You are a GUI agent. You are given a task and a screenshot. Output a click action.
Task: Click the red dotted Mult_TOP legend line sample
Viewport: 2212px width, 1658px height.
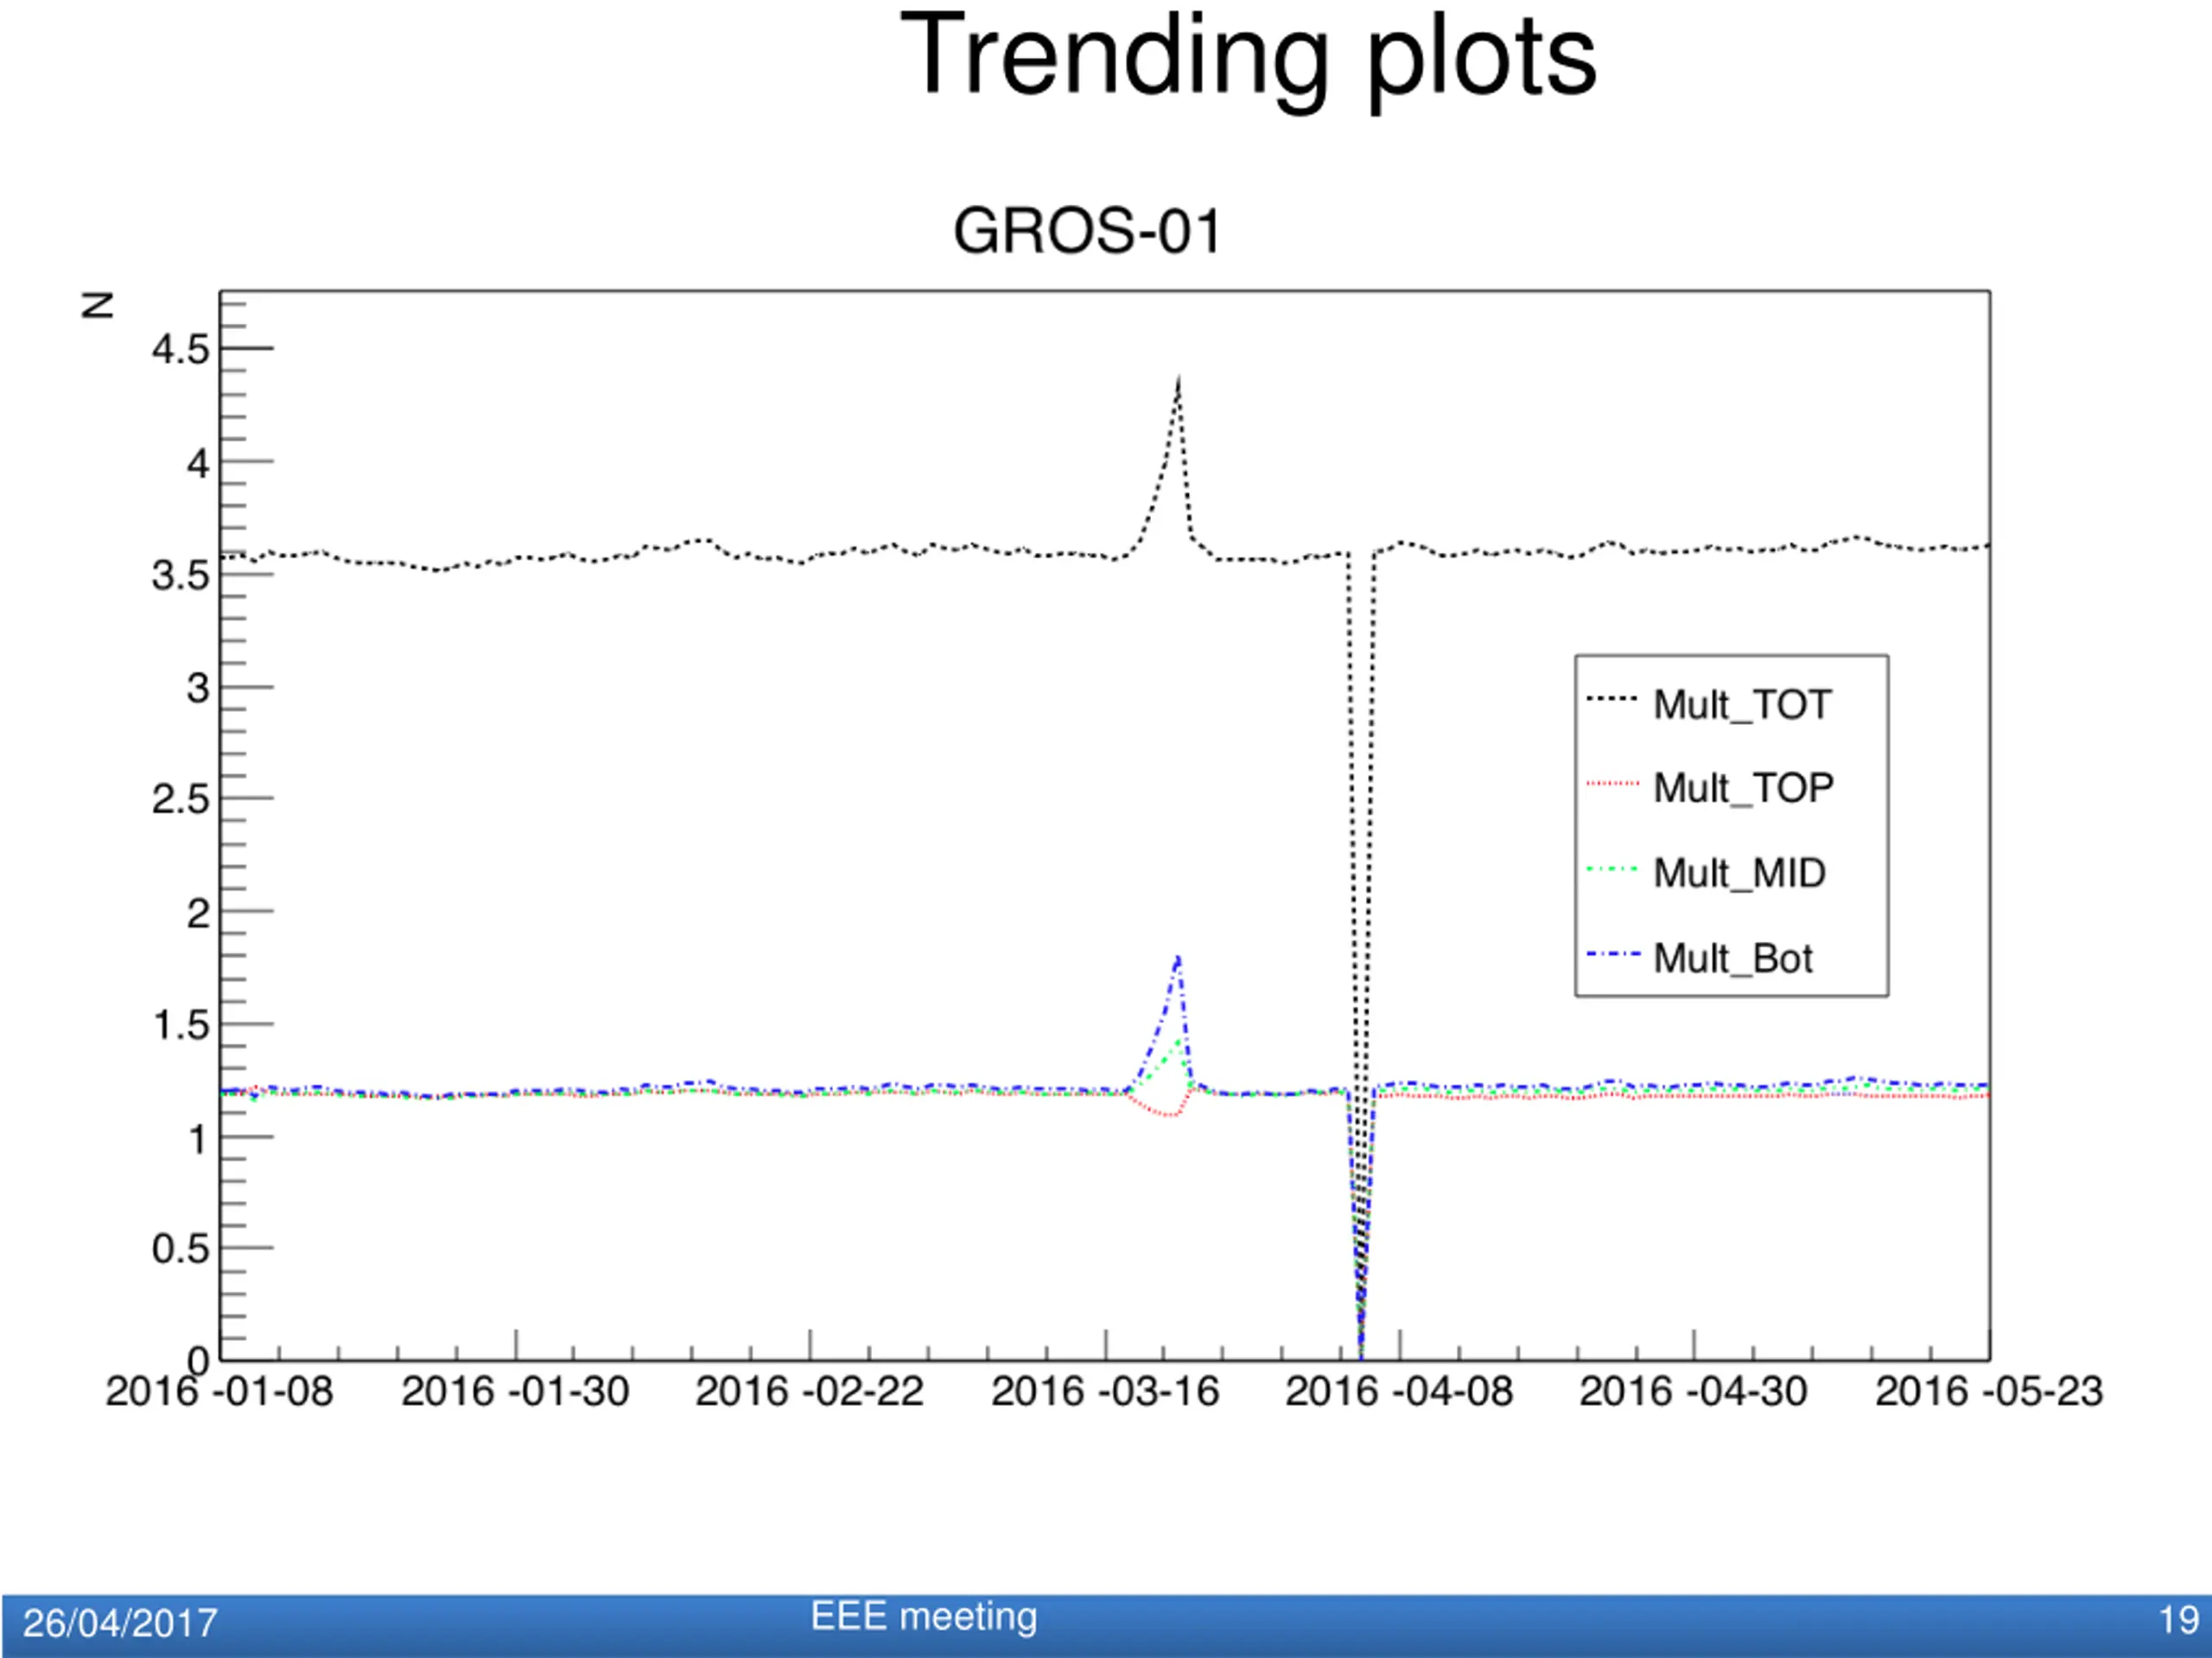[1612, 783]
